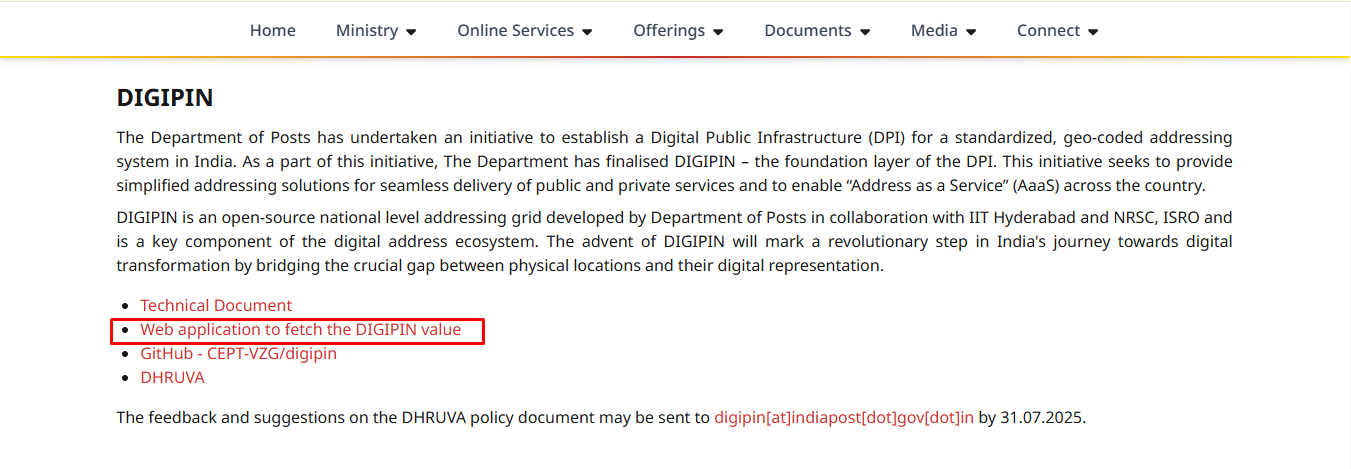This screenshot has width=1351, height=469.
Task: Click the digipin[at]indiapost[dot]gov[dot]in email link
Action: click(844, 417)
